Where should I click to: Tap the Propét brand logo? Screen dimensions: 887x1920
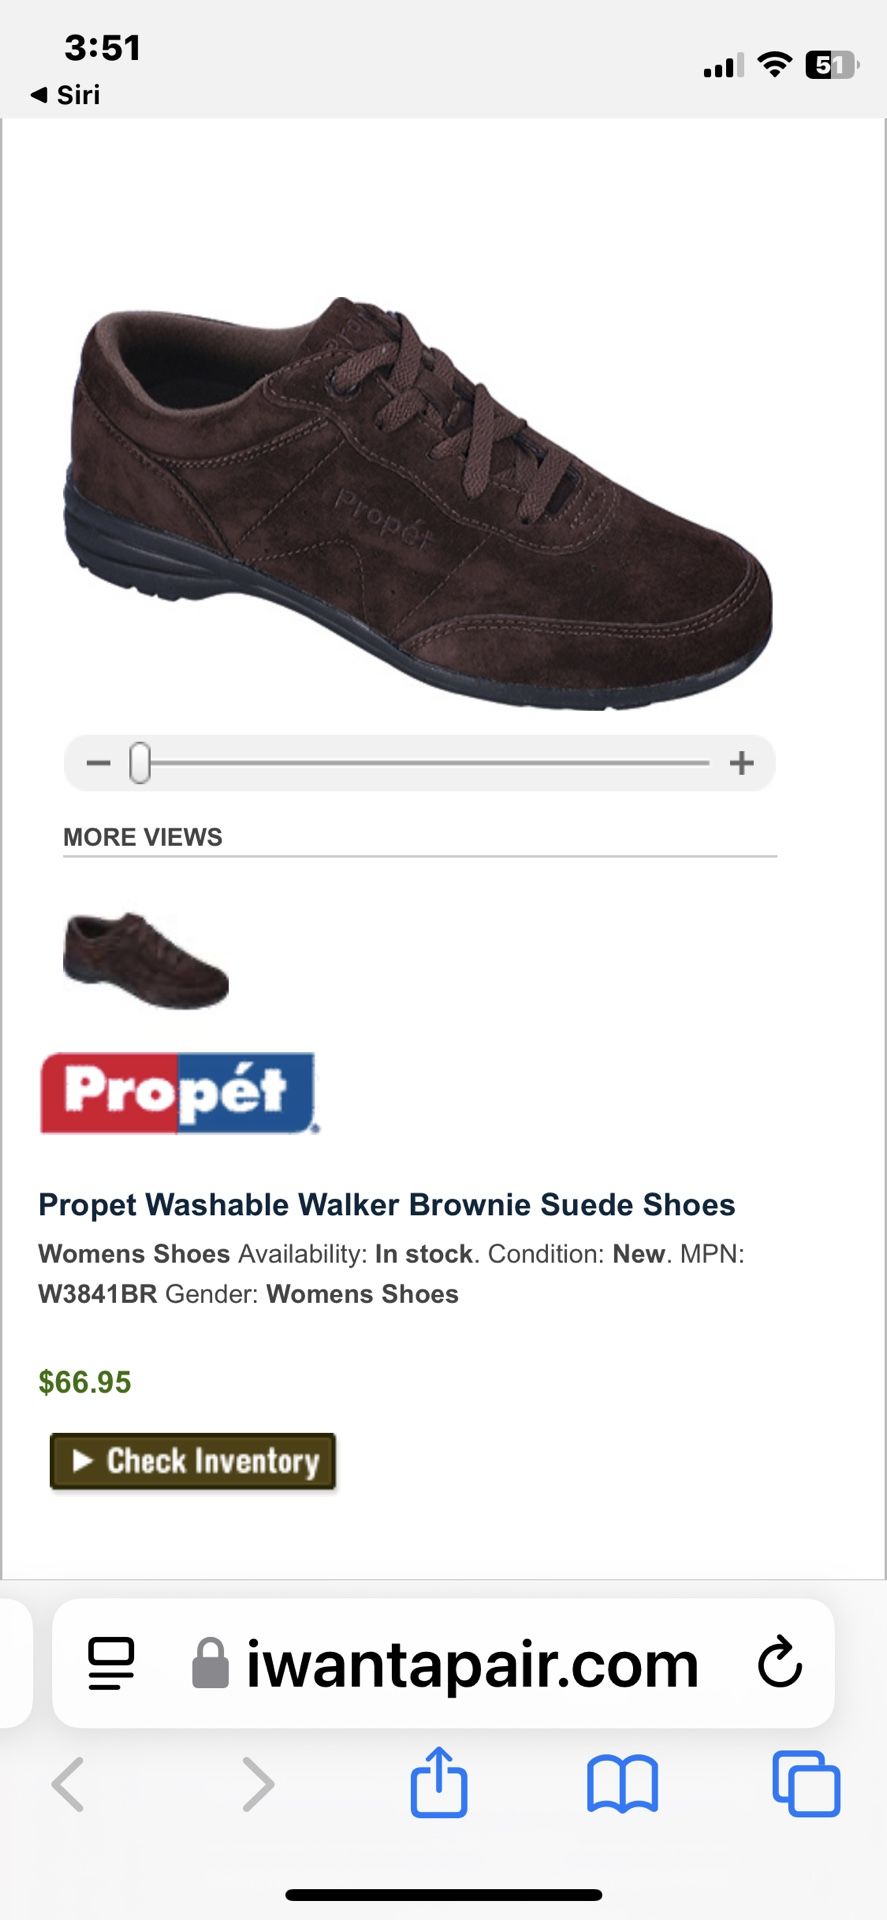(x=179, y=1092)
